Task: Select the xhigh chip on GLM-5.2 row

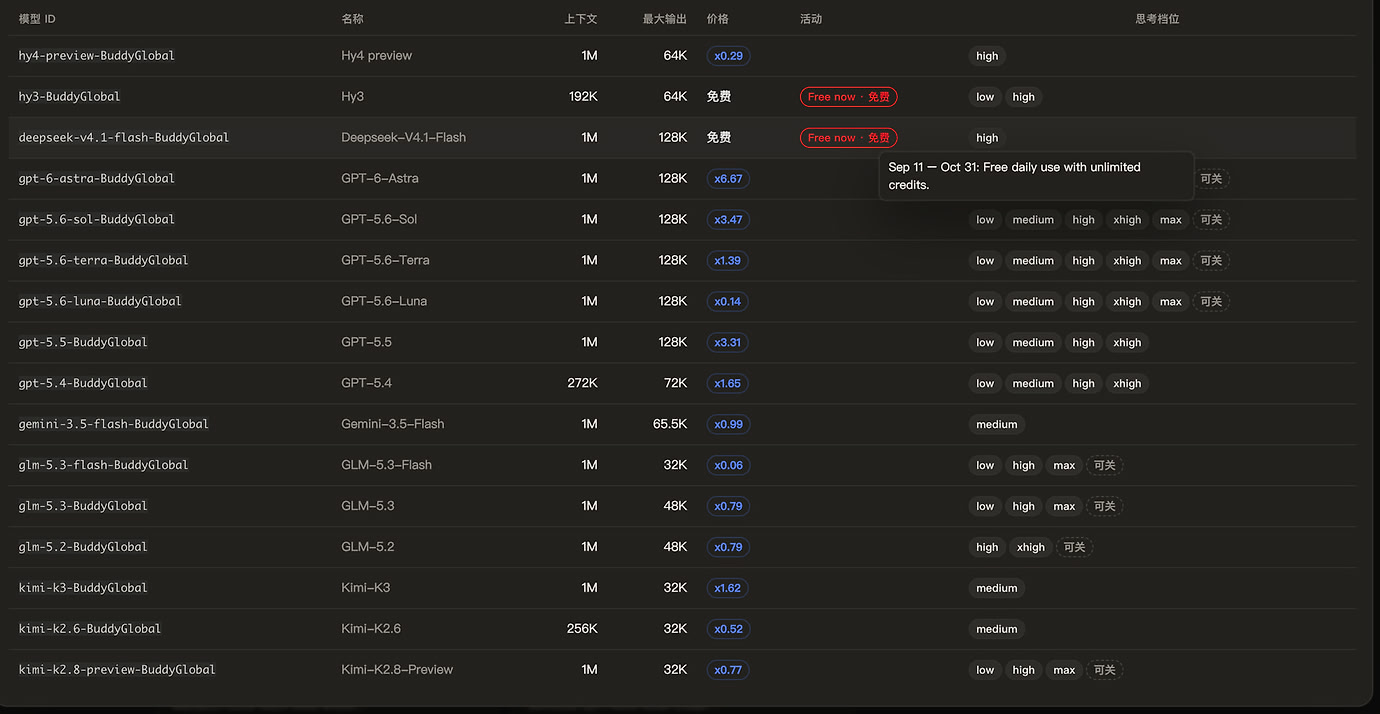Action: tap(1030, 547)
